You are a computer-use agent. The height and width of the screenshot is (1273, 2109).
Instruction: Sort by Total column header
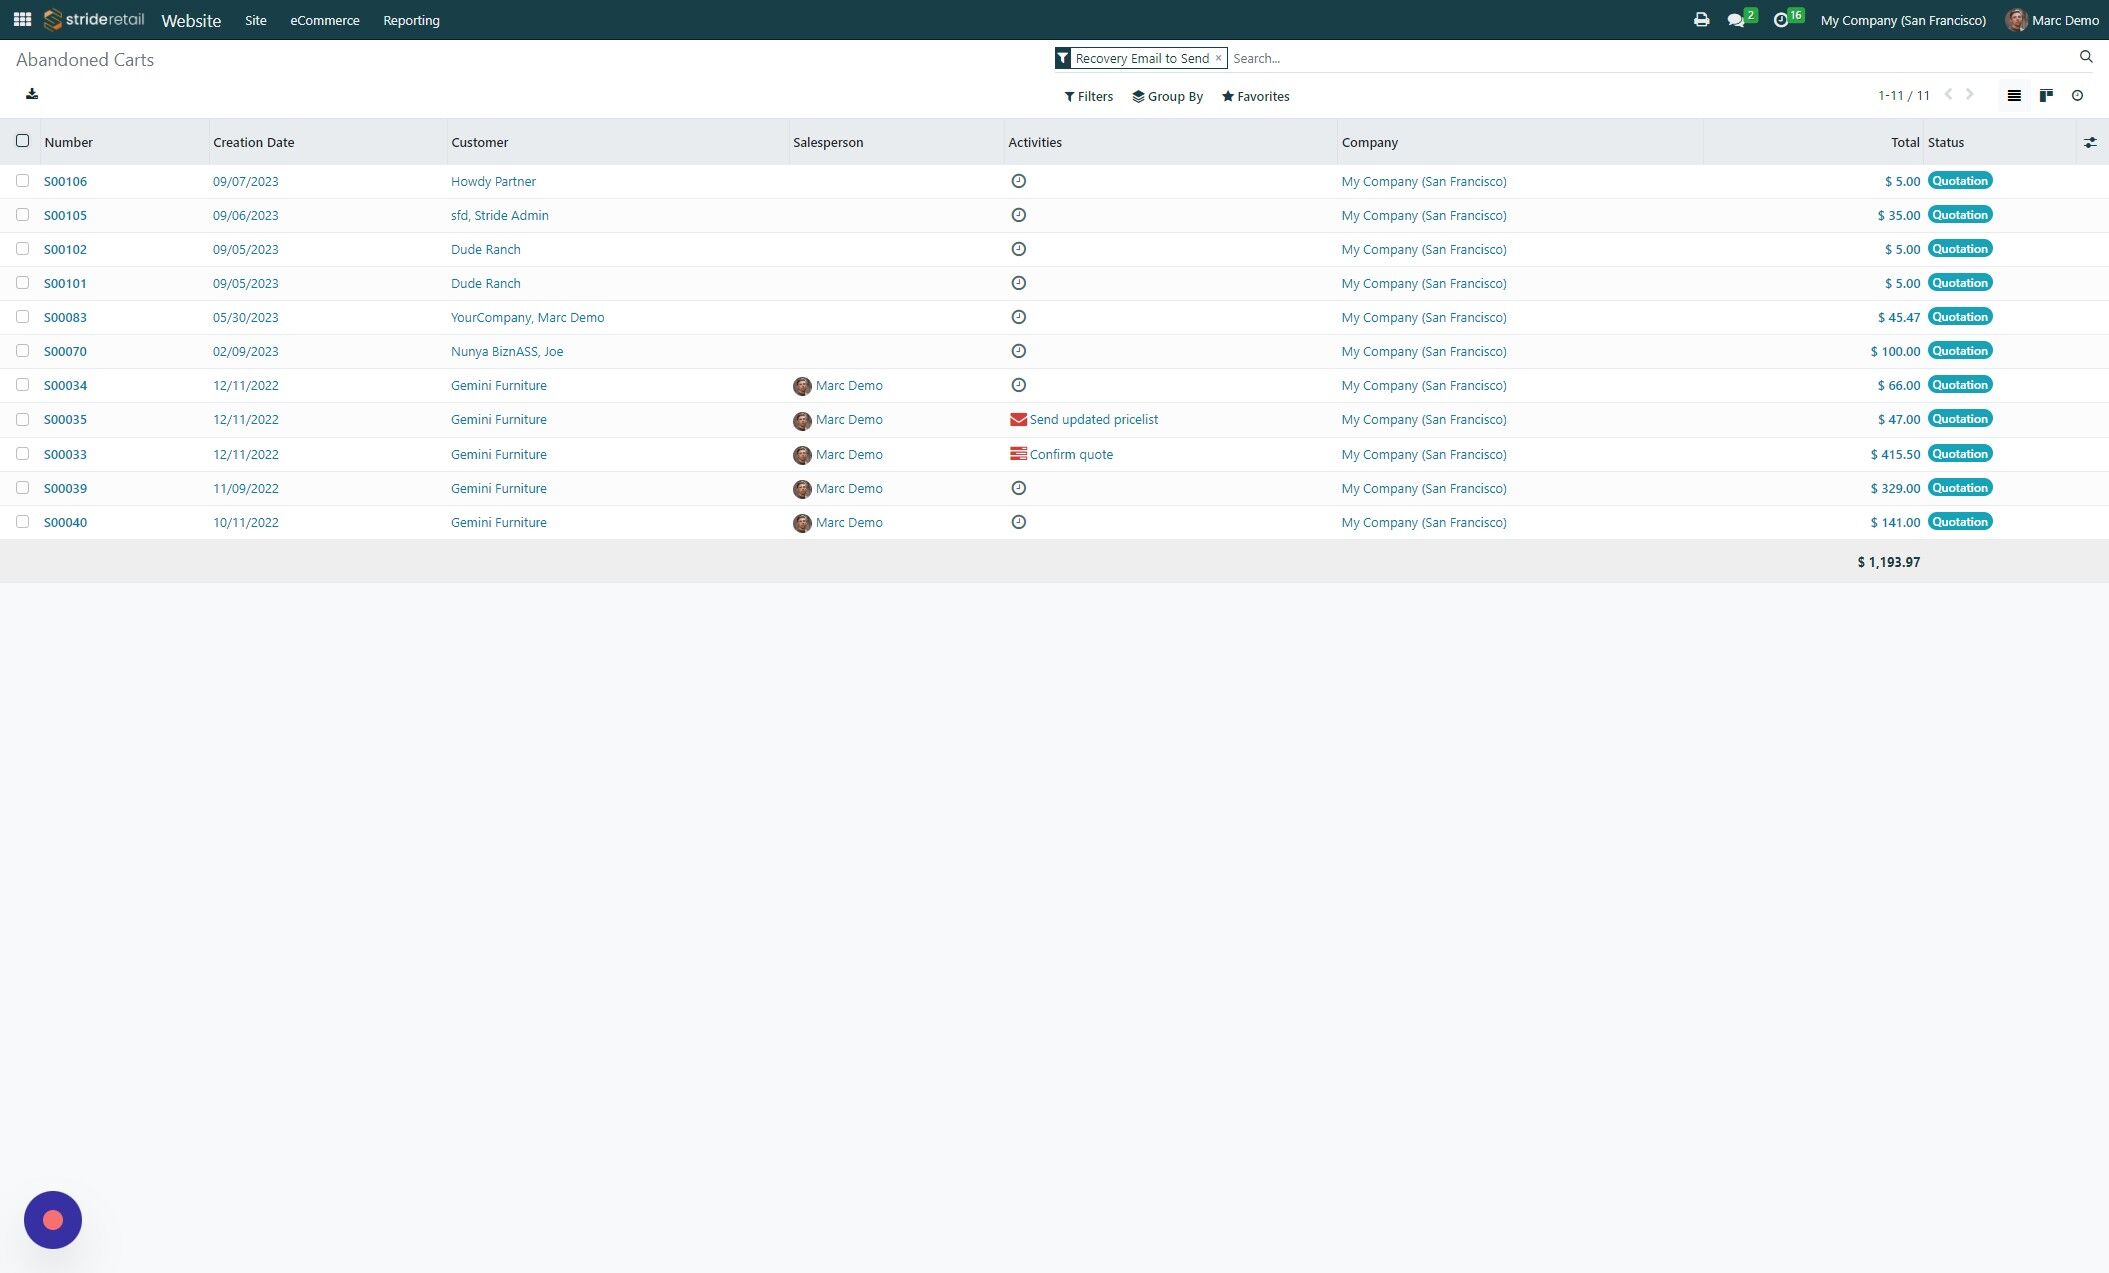tap(1905, 142)
